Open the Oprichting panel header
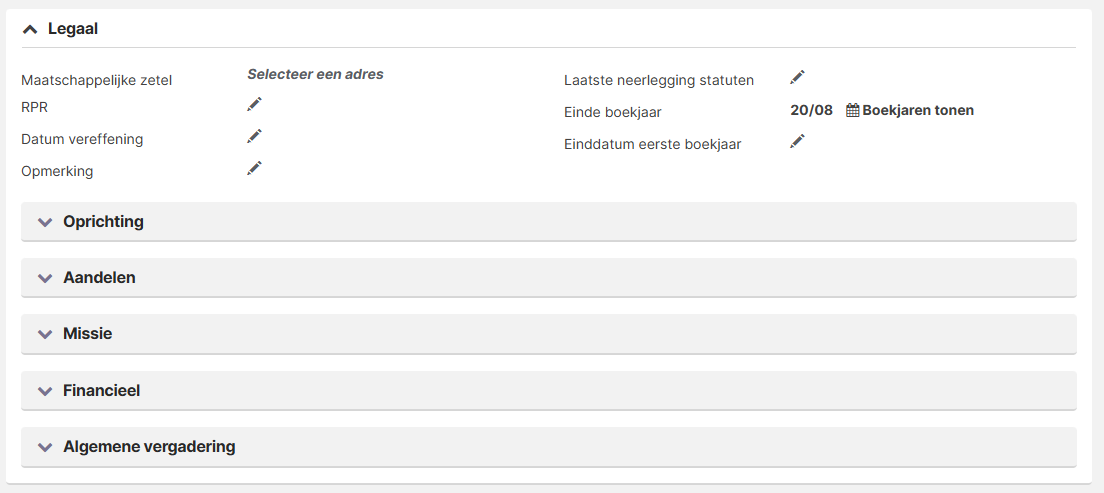The height and width of the screenshot is (493, 1104). point(548,222)
